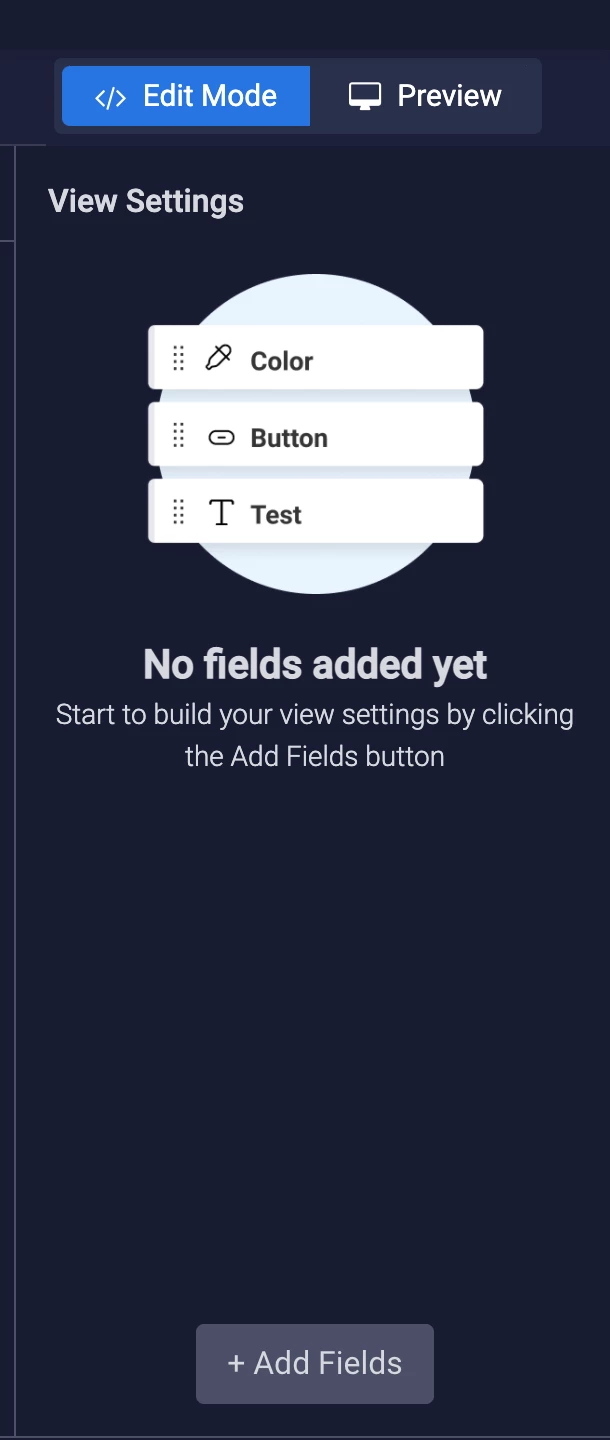Click the View Settings heading
Viewport: 610px width, 1440px height.
pos(146,201)
